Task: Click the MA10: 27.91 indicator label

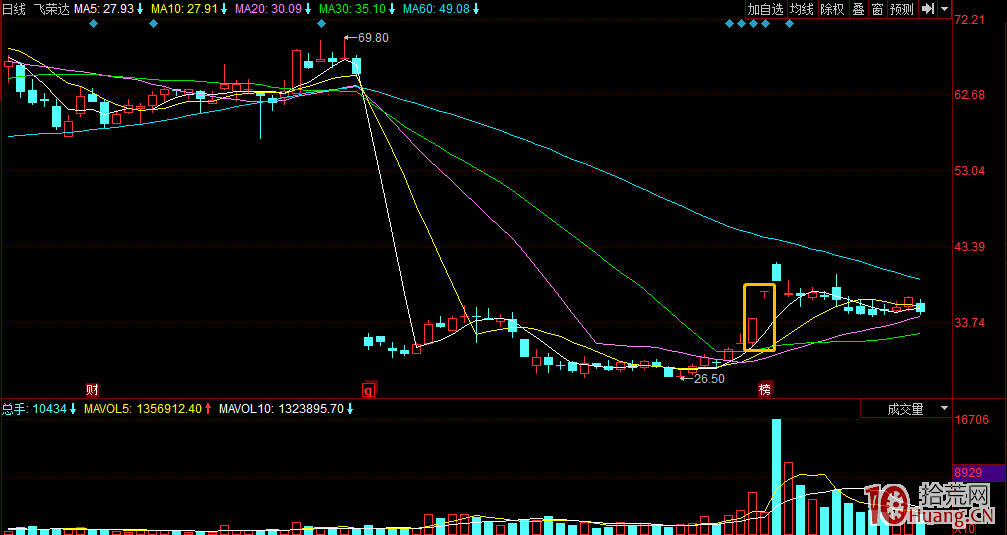Action: click(x=188, y=9)
